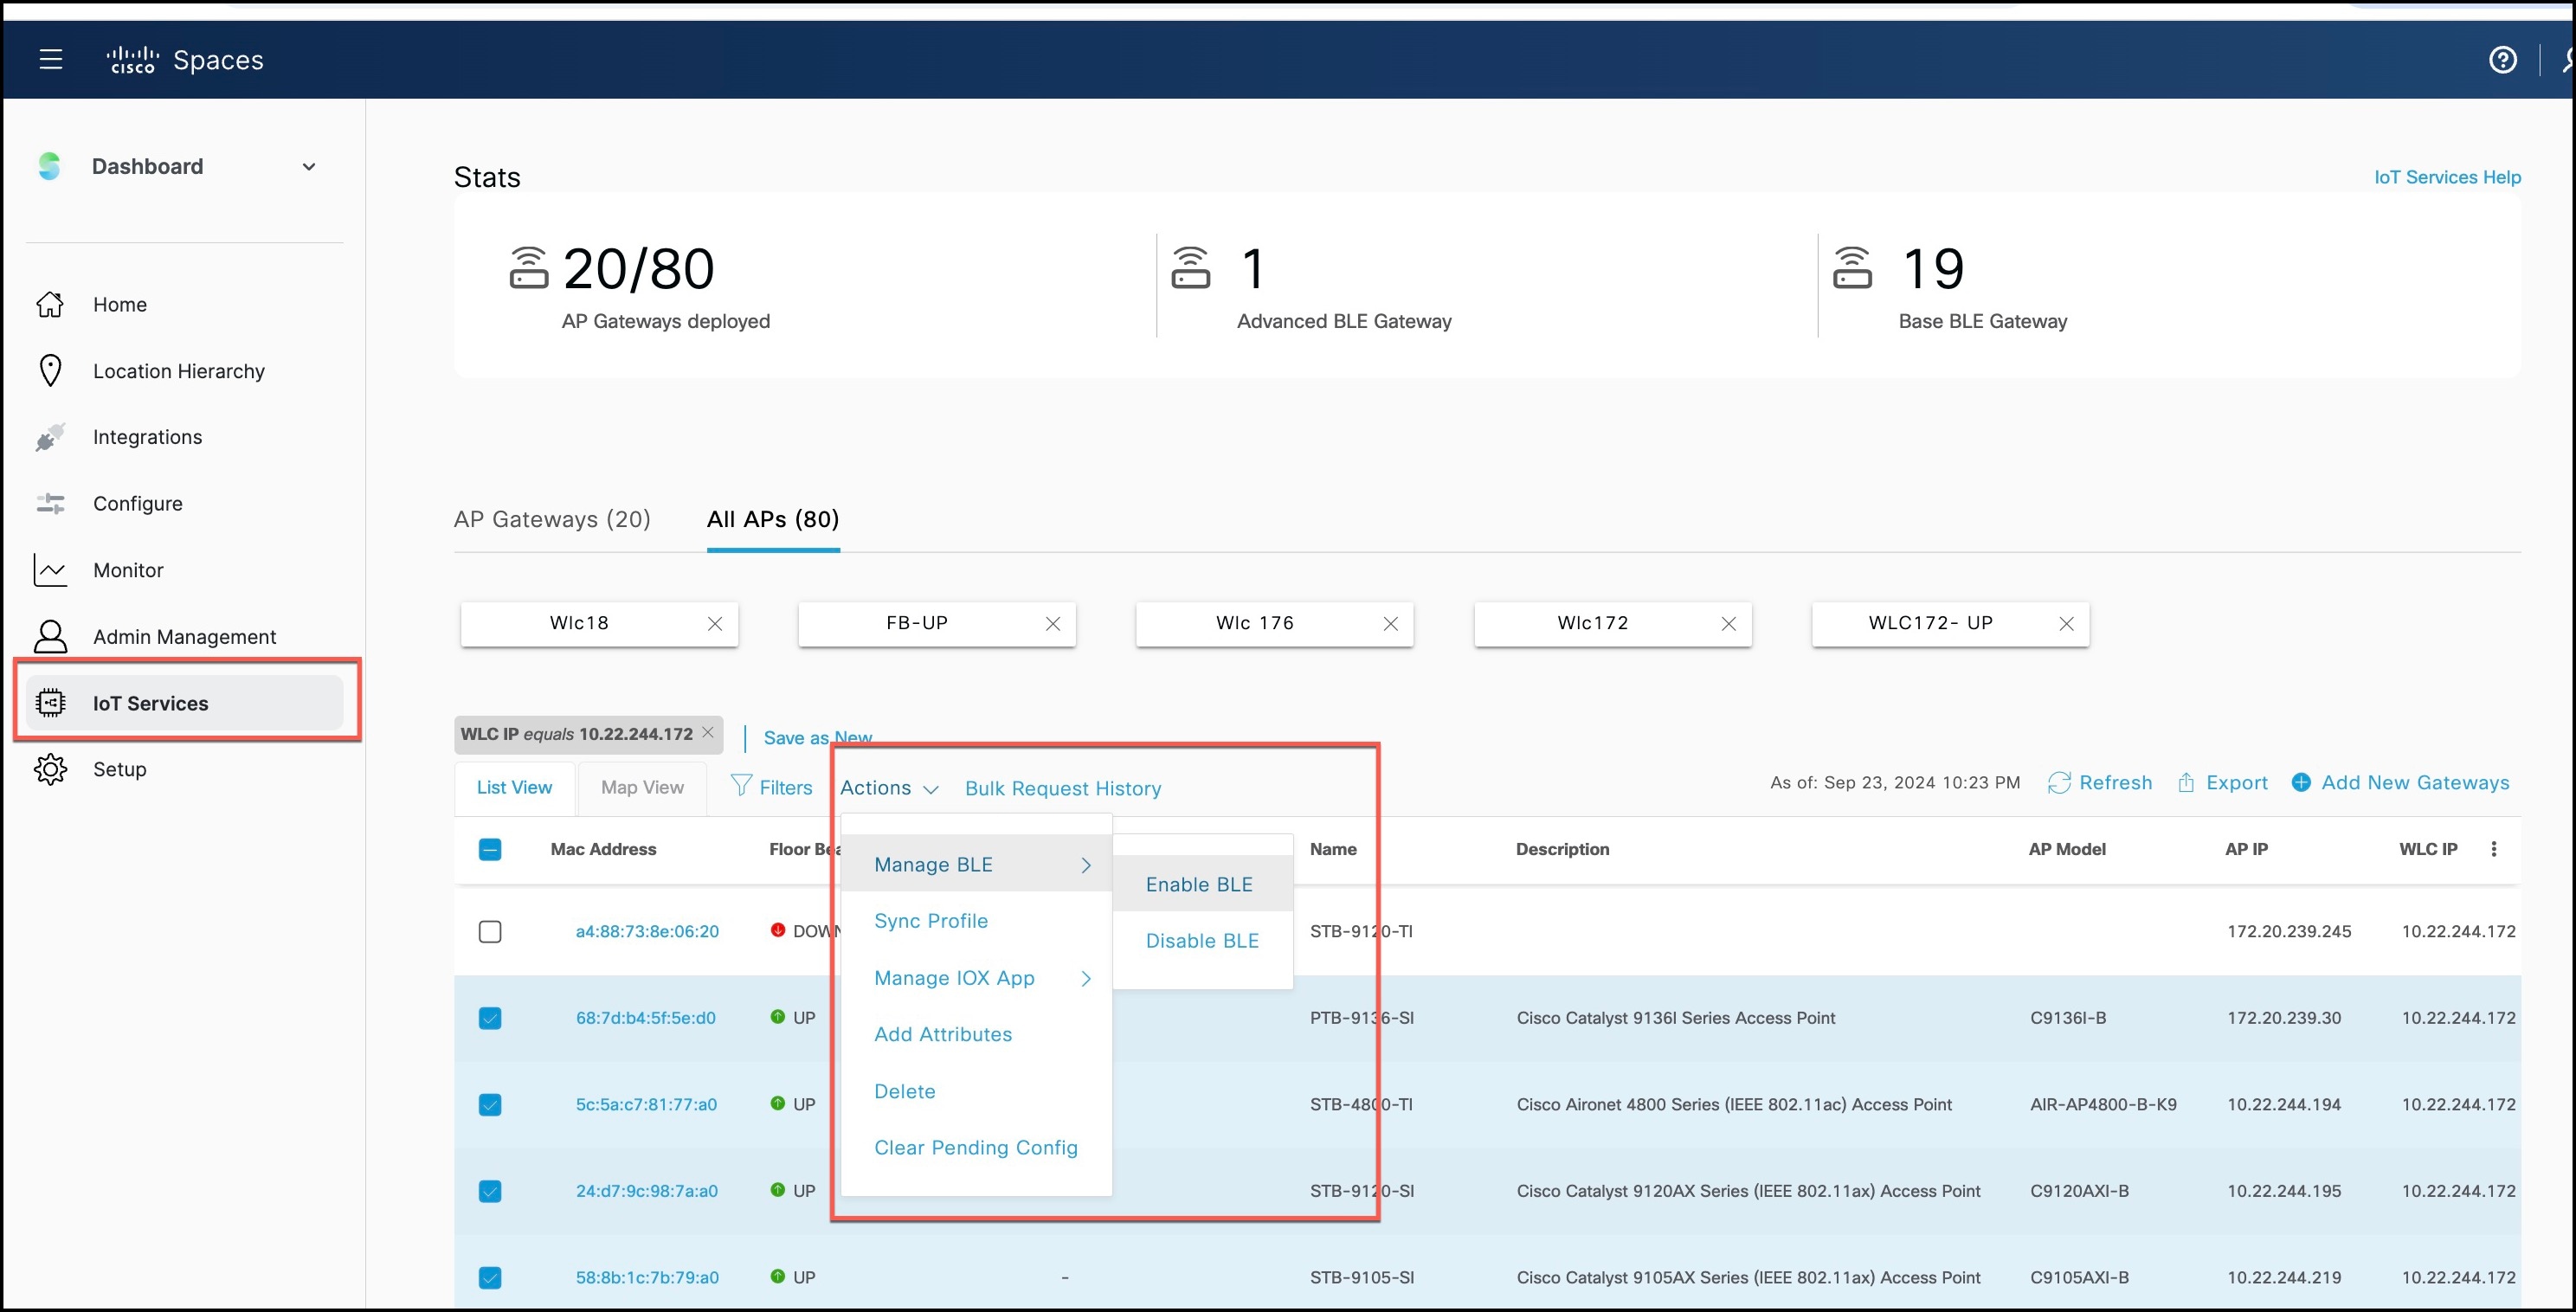2576x1312 pixels.
Task: Switch to the All APs (80) tab
Action: coord(773,519)
